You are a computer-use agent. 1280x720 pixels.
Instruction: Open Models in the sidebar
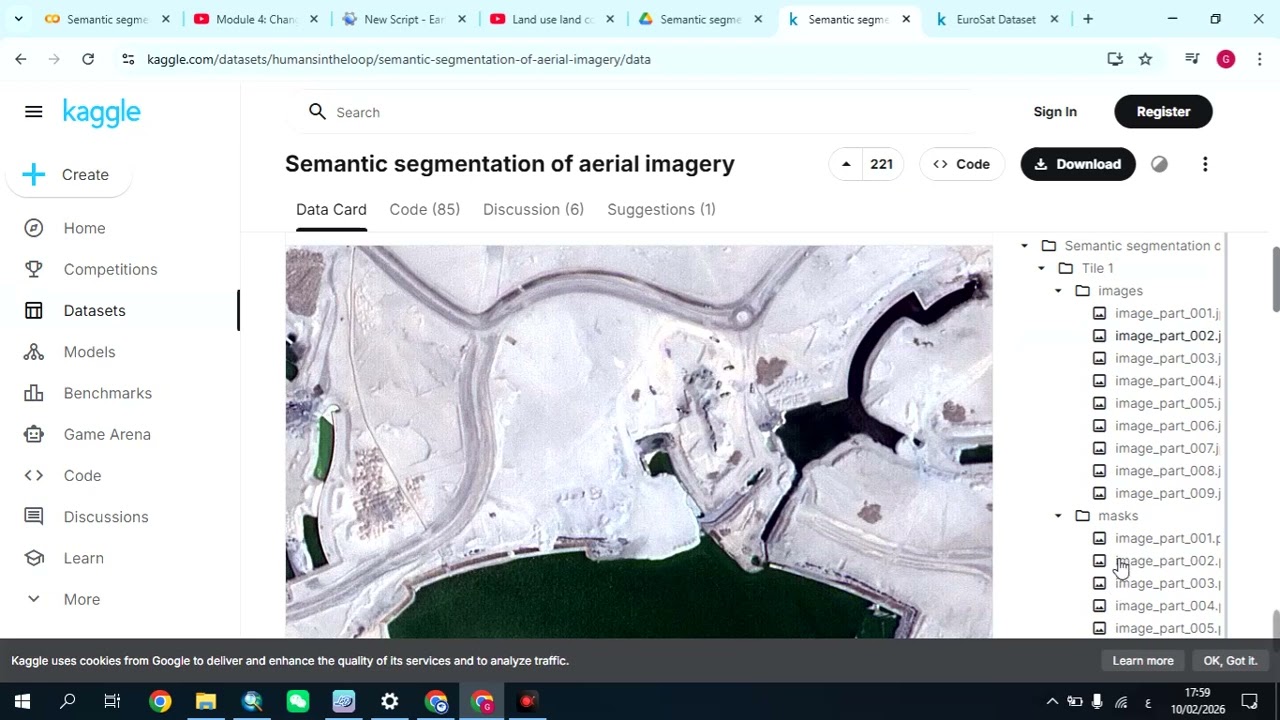click(89, 352)
